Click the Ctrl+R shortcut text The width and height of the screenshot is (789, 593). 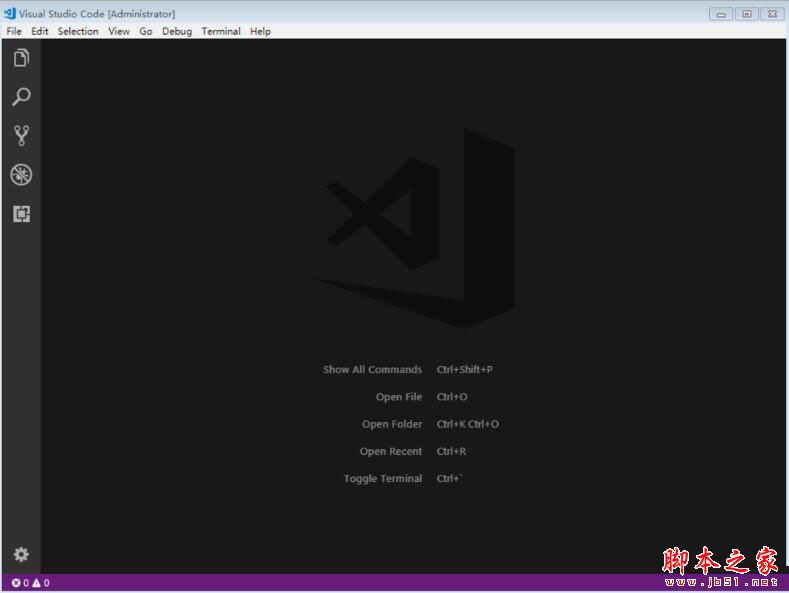[451, 452]
